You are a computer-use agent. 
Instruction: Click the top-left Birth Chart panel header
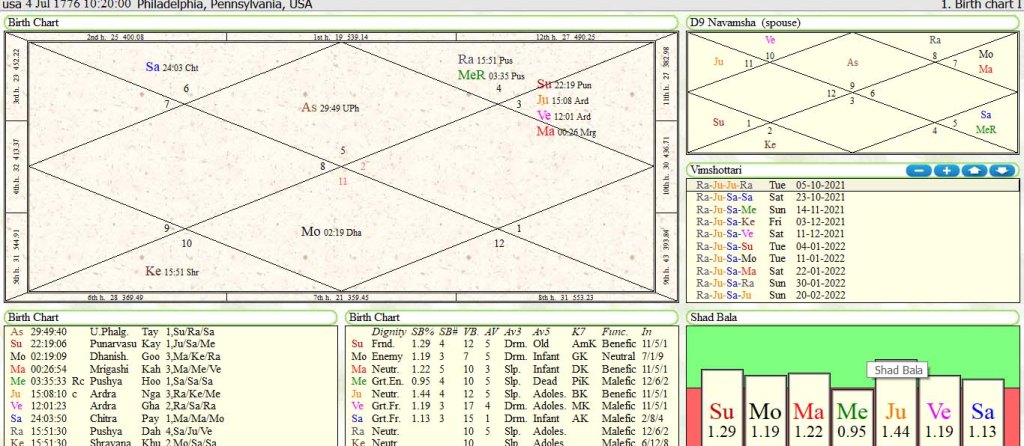(36, 22)
